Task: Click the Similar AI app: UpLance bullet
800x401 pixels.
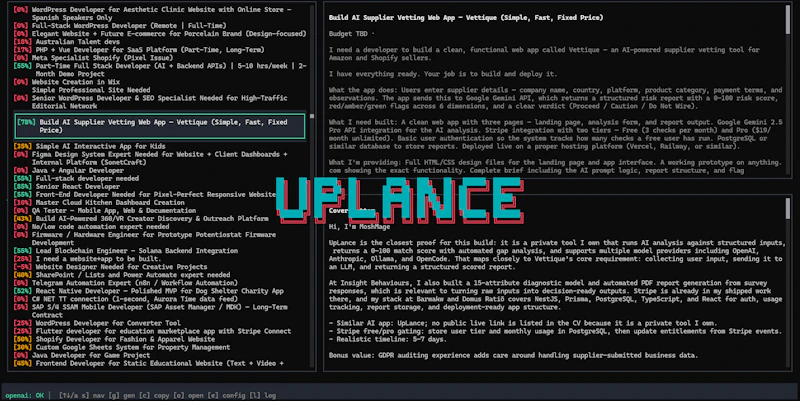Action: (522, 323)
